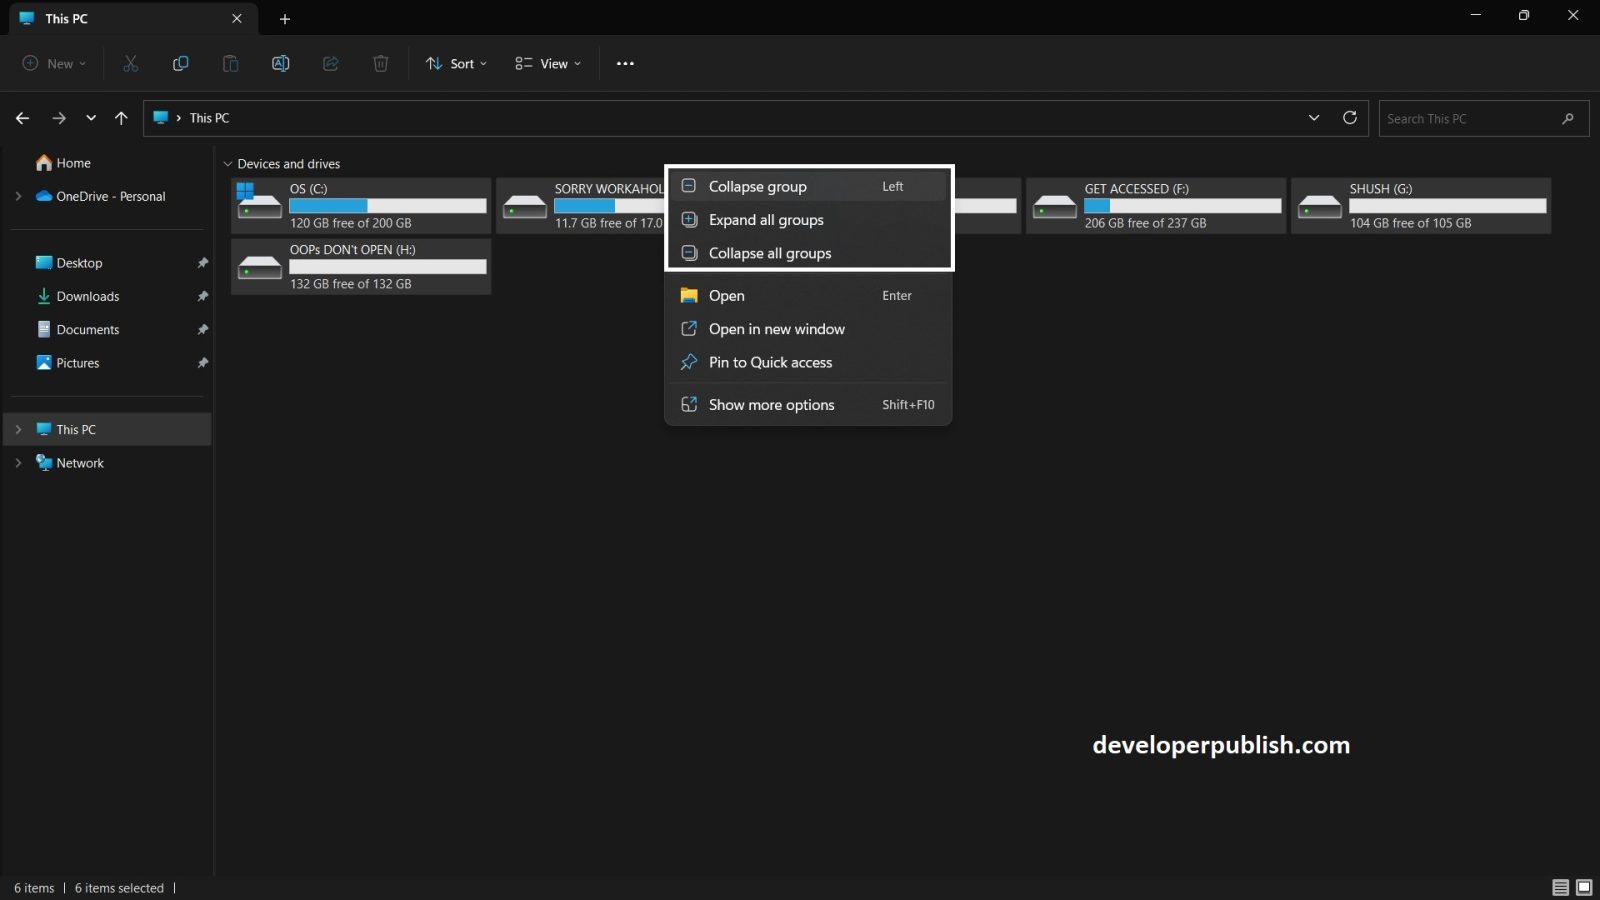Navigate up one folder level

point(122,118)
